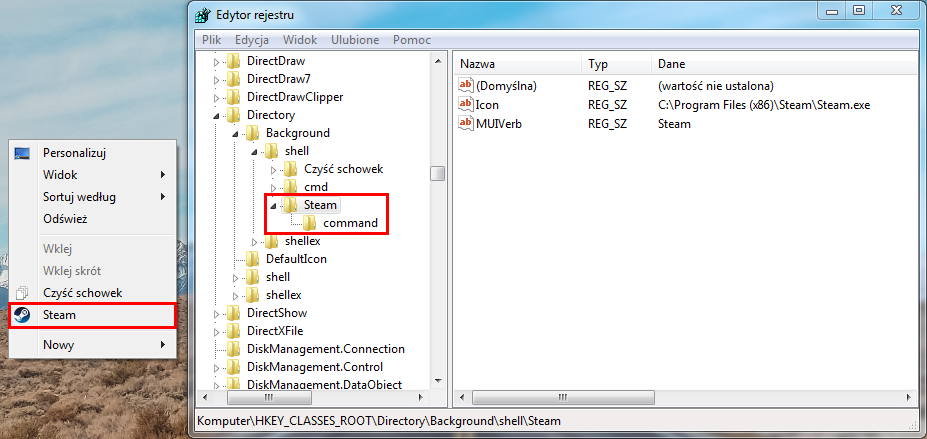Screen dimensions: 927x439
Task: Expand the Czyść schowek key in tree
Action: (273, 170)
